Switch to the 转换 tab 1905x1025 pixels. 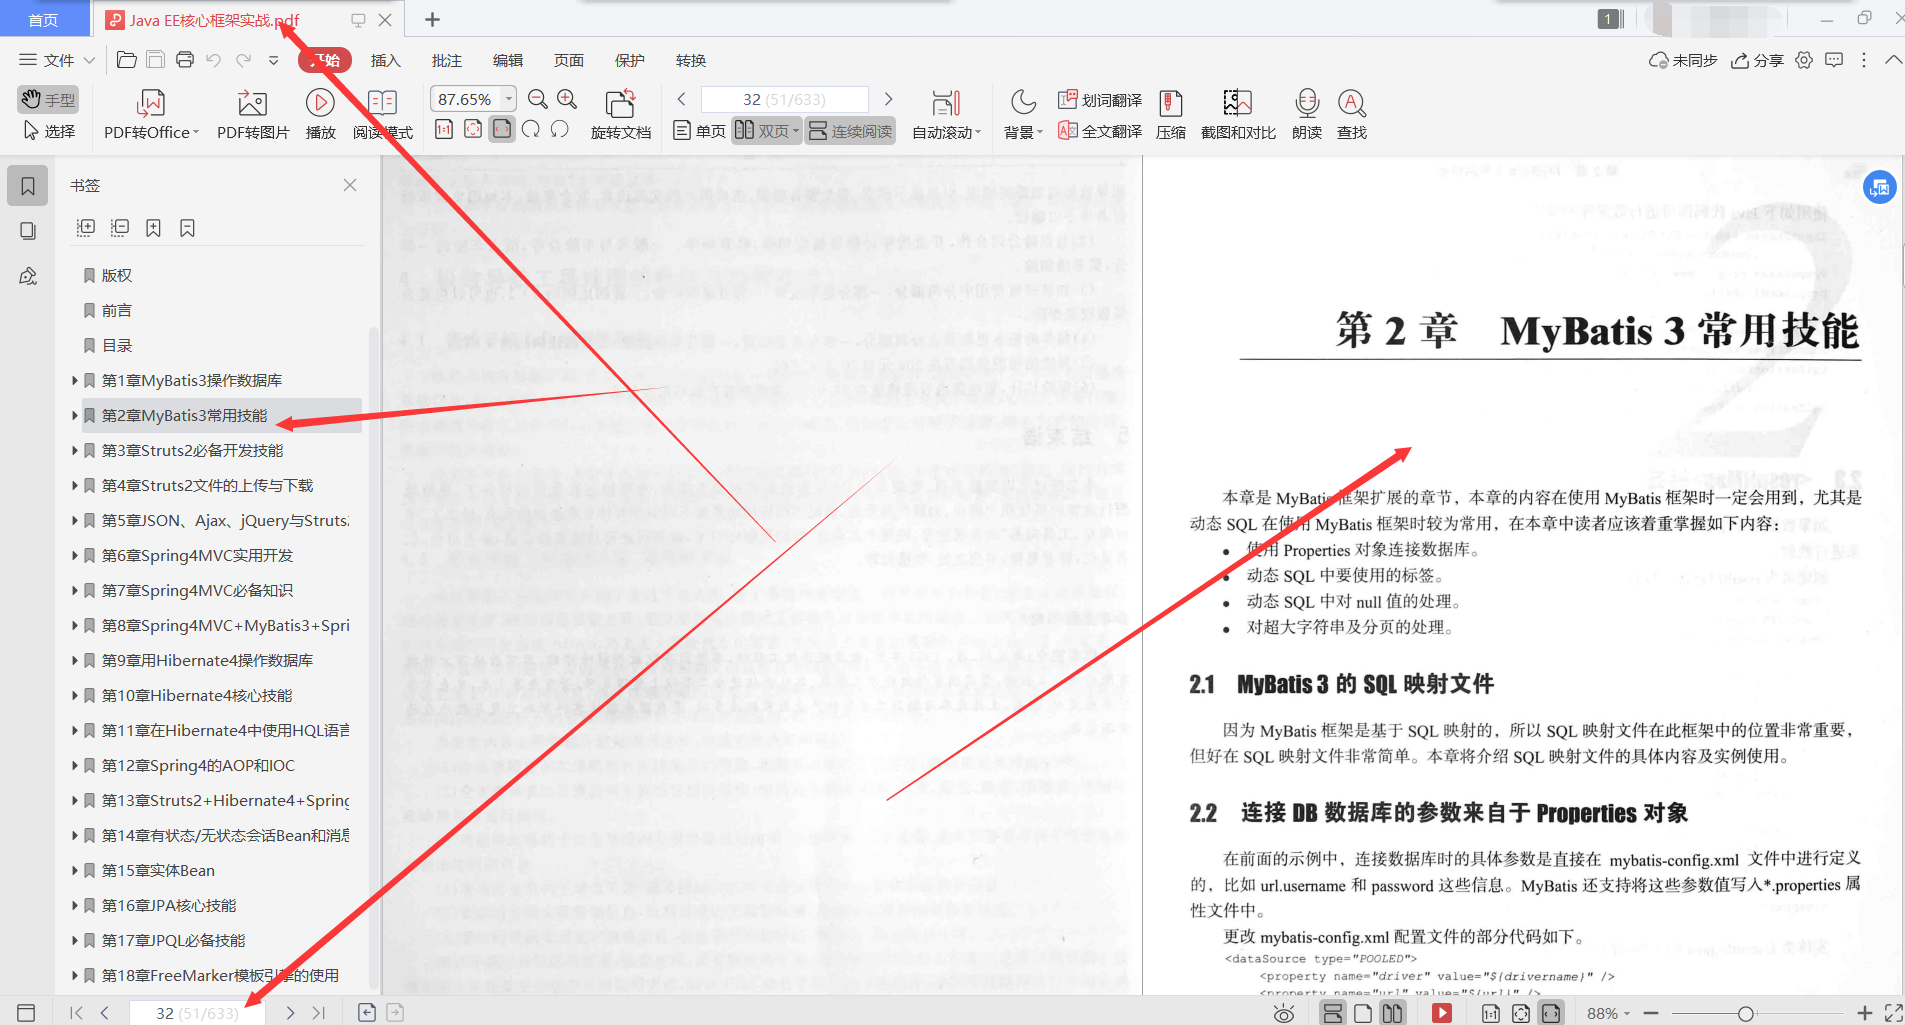point(690,60)
